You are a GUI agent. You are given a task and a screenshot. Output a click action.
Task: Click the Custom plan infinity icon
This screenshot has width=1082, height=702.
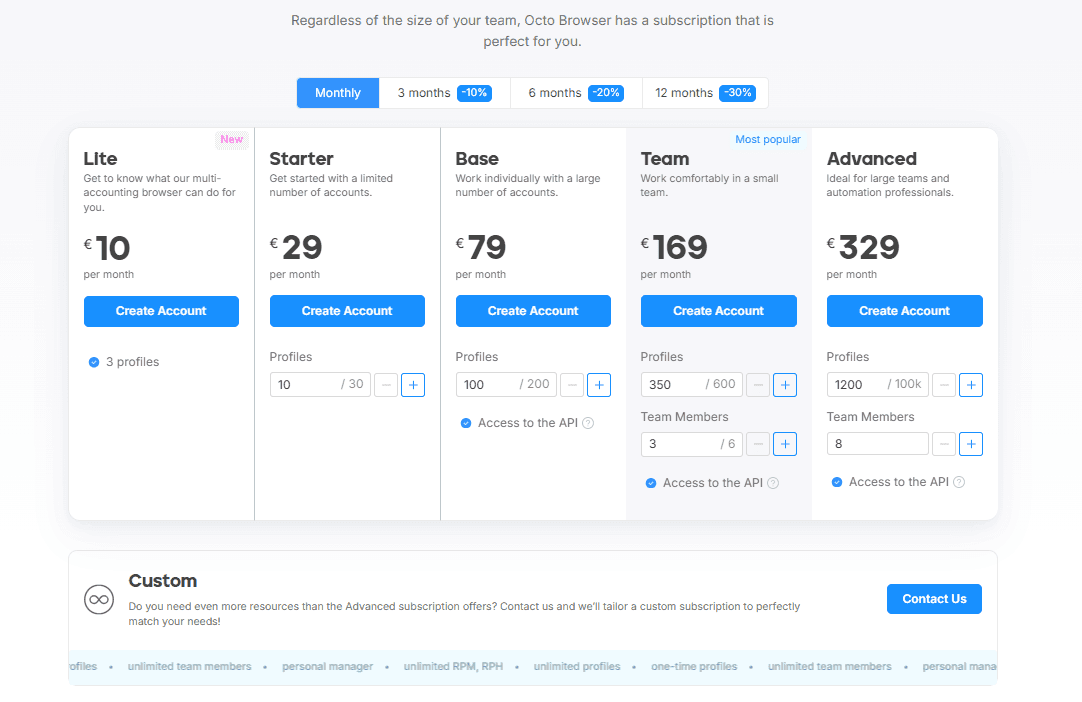coord(99,599)
